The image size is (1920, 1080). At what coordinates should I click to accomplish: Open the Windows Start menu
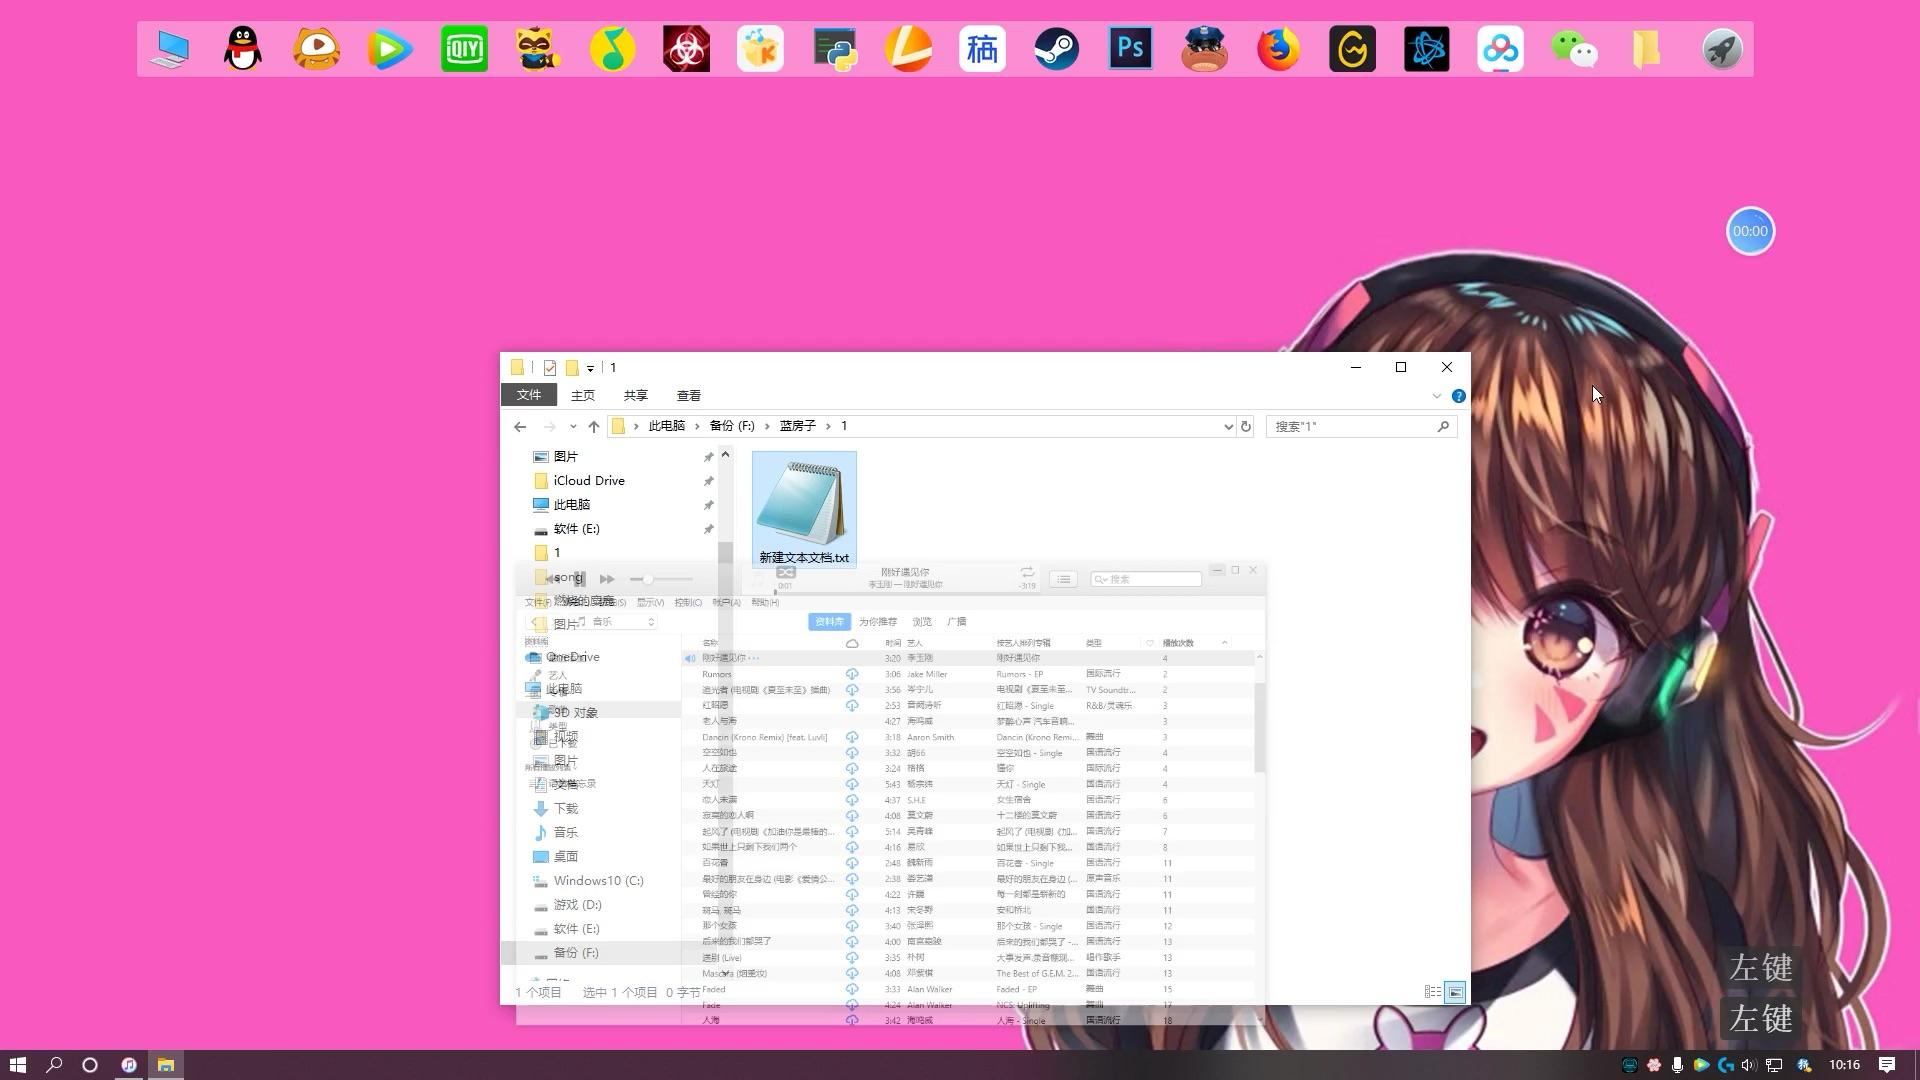[x=18, y=1065]
